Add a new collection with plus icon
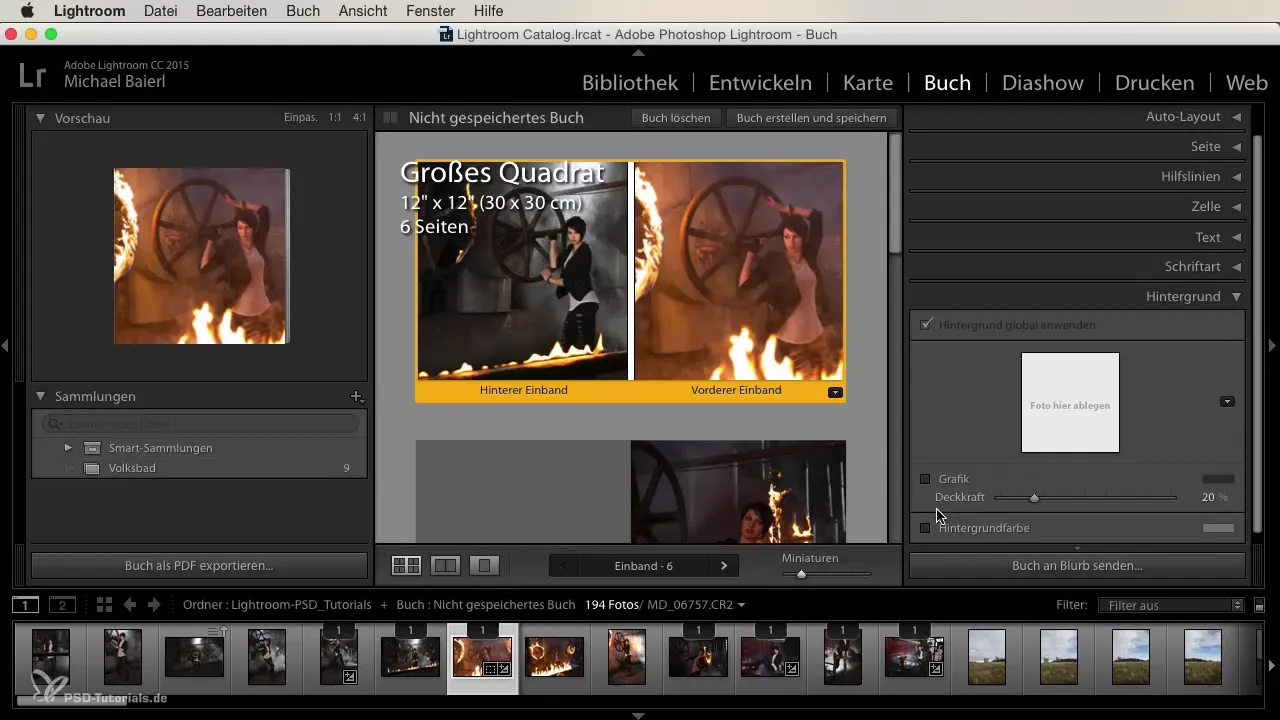Screen dimensions: 1280x720 click(356, 397)
